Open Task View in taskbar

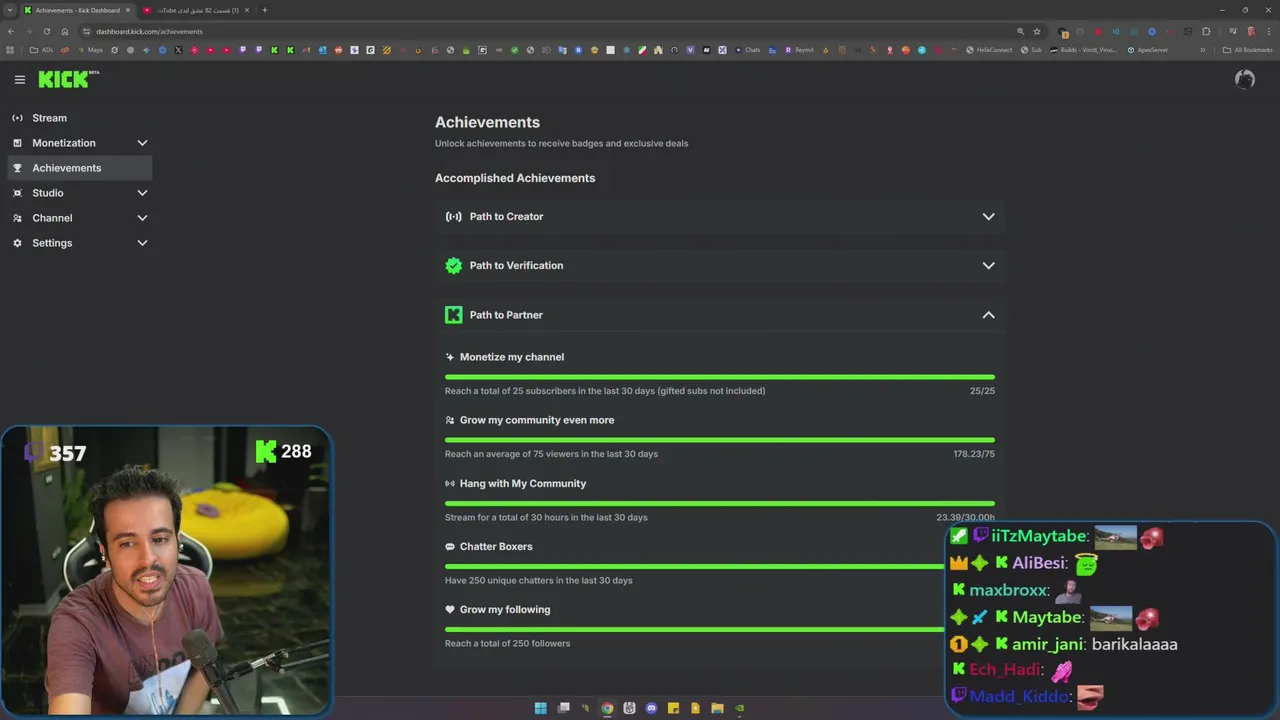point(563,708)
